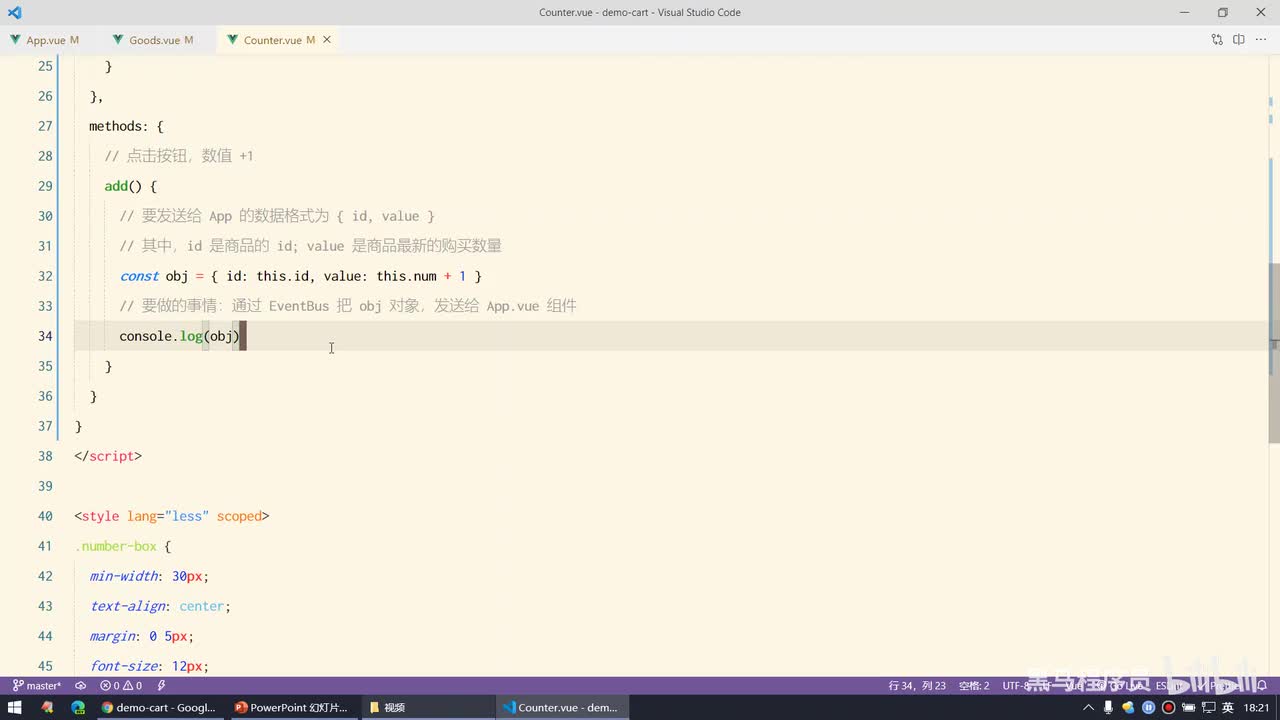Click the blue pause tray icon

tap(1149, 707)
